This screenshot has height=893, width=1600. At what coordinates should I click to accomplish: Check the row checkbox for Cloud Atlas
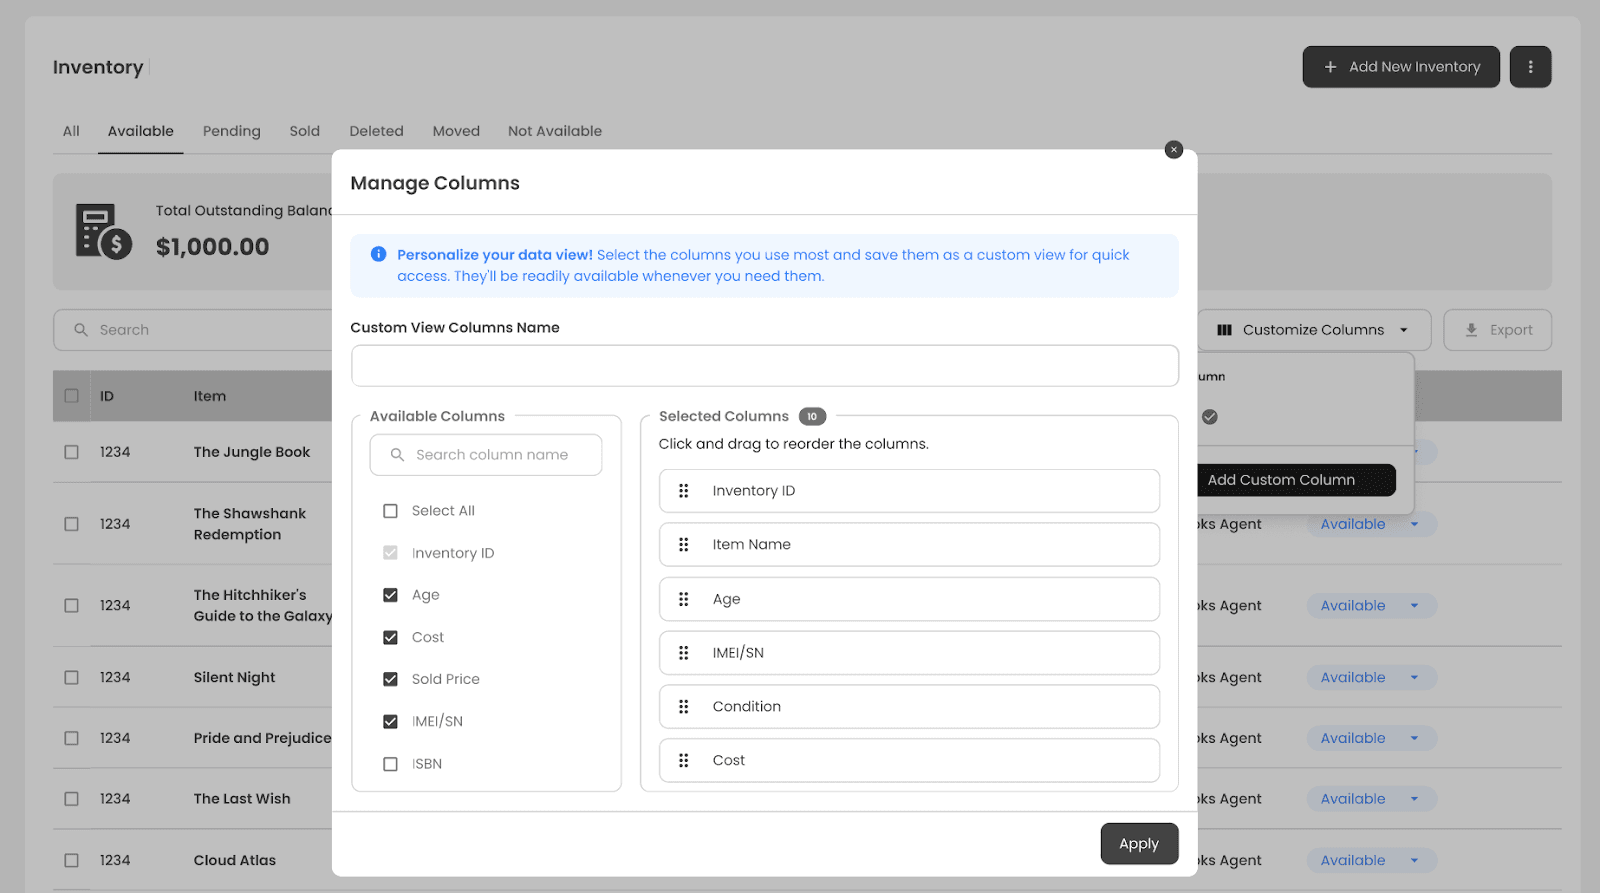coord(72,860)
